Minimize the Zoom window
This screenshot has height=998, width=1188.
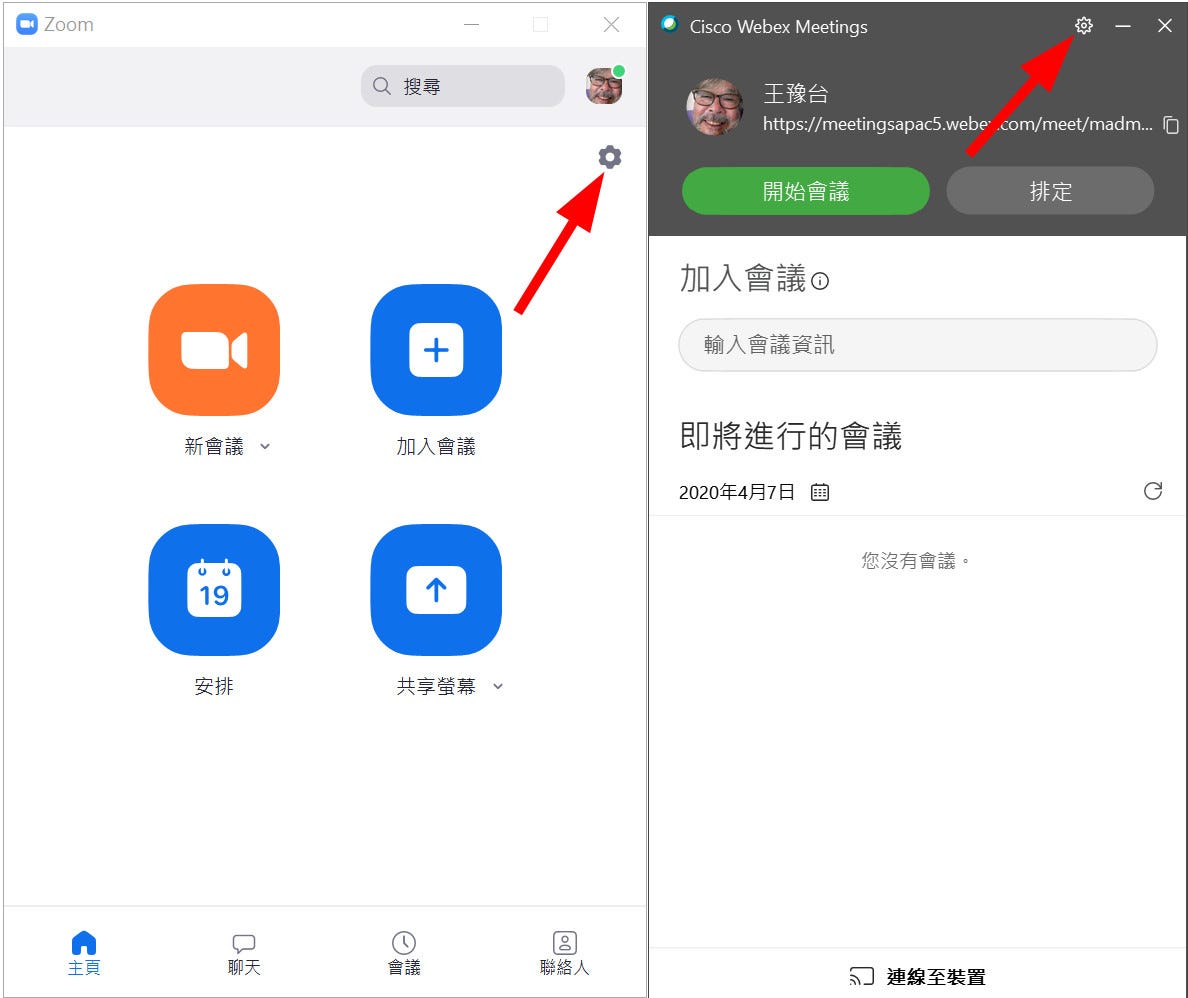pos(471,24)
